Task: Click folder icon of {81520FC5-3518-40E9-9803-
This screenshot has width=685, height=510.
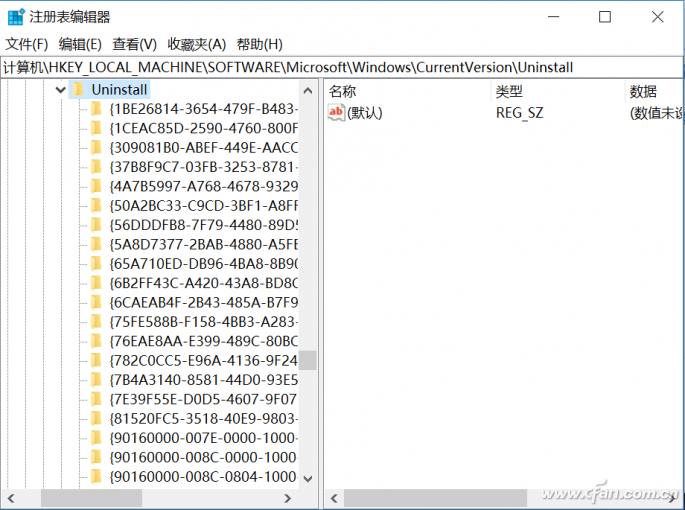Action: click(x=97, y=418)
